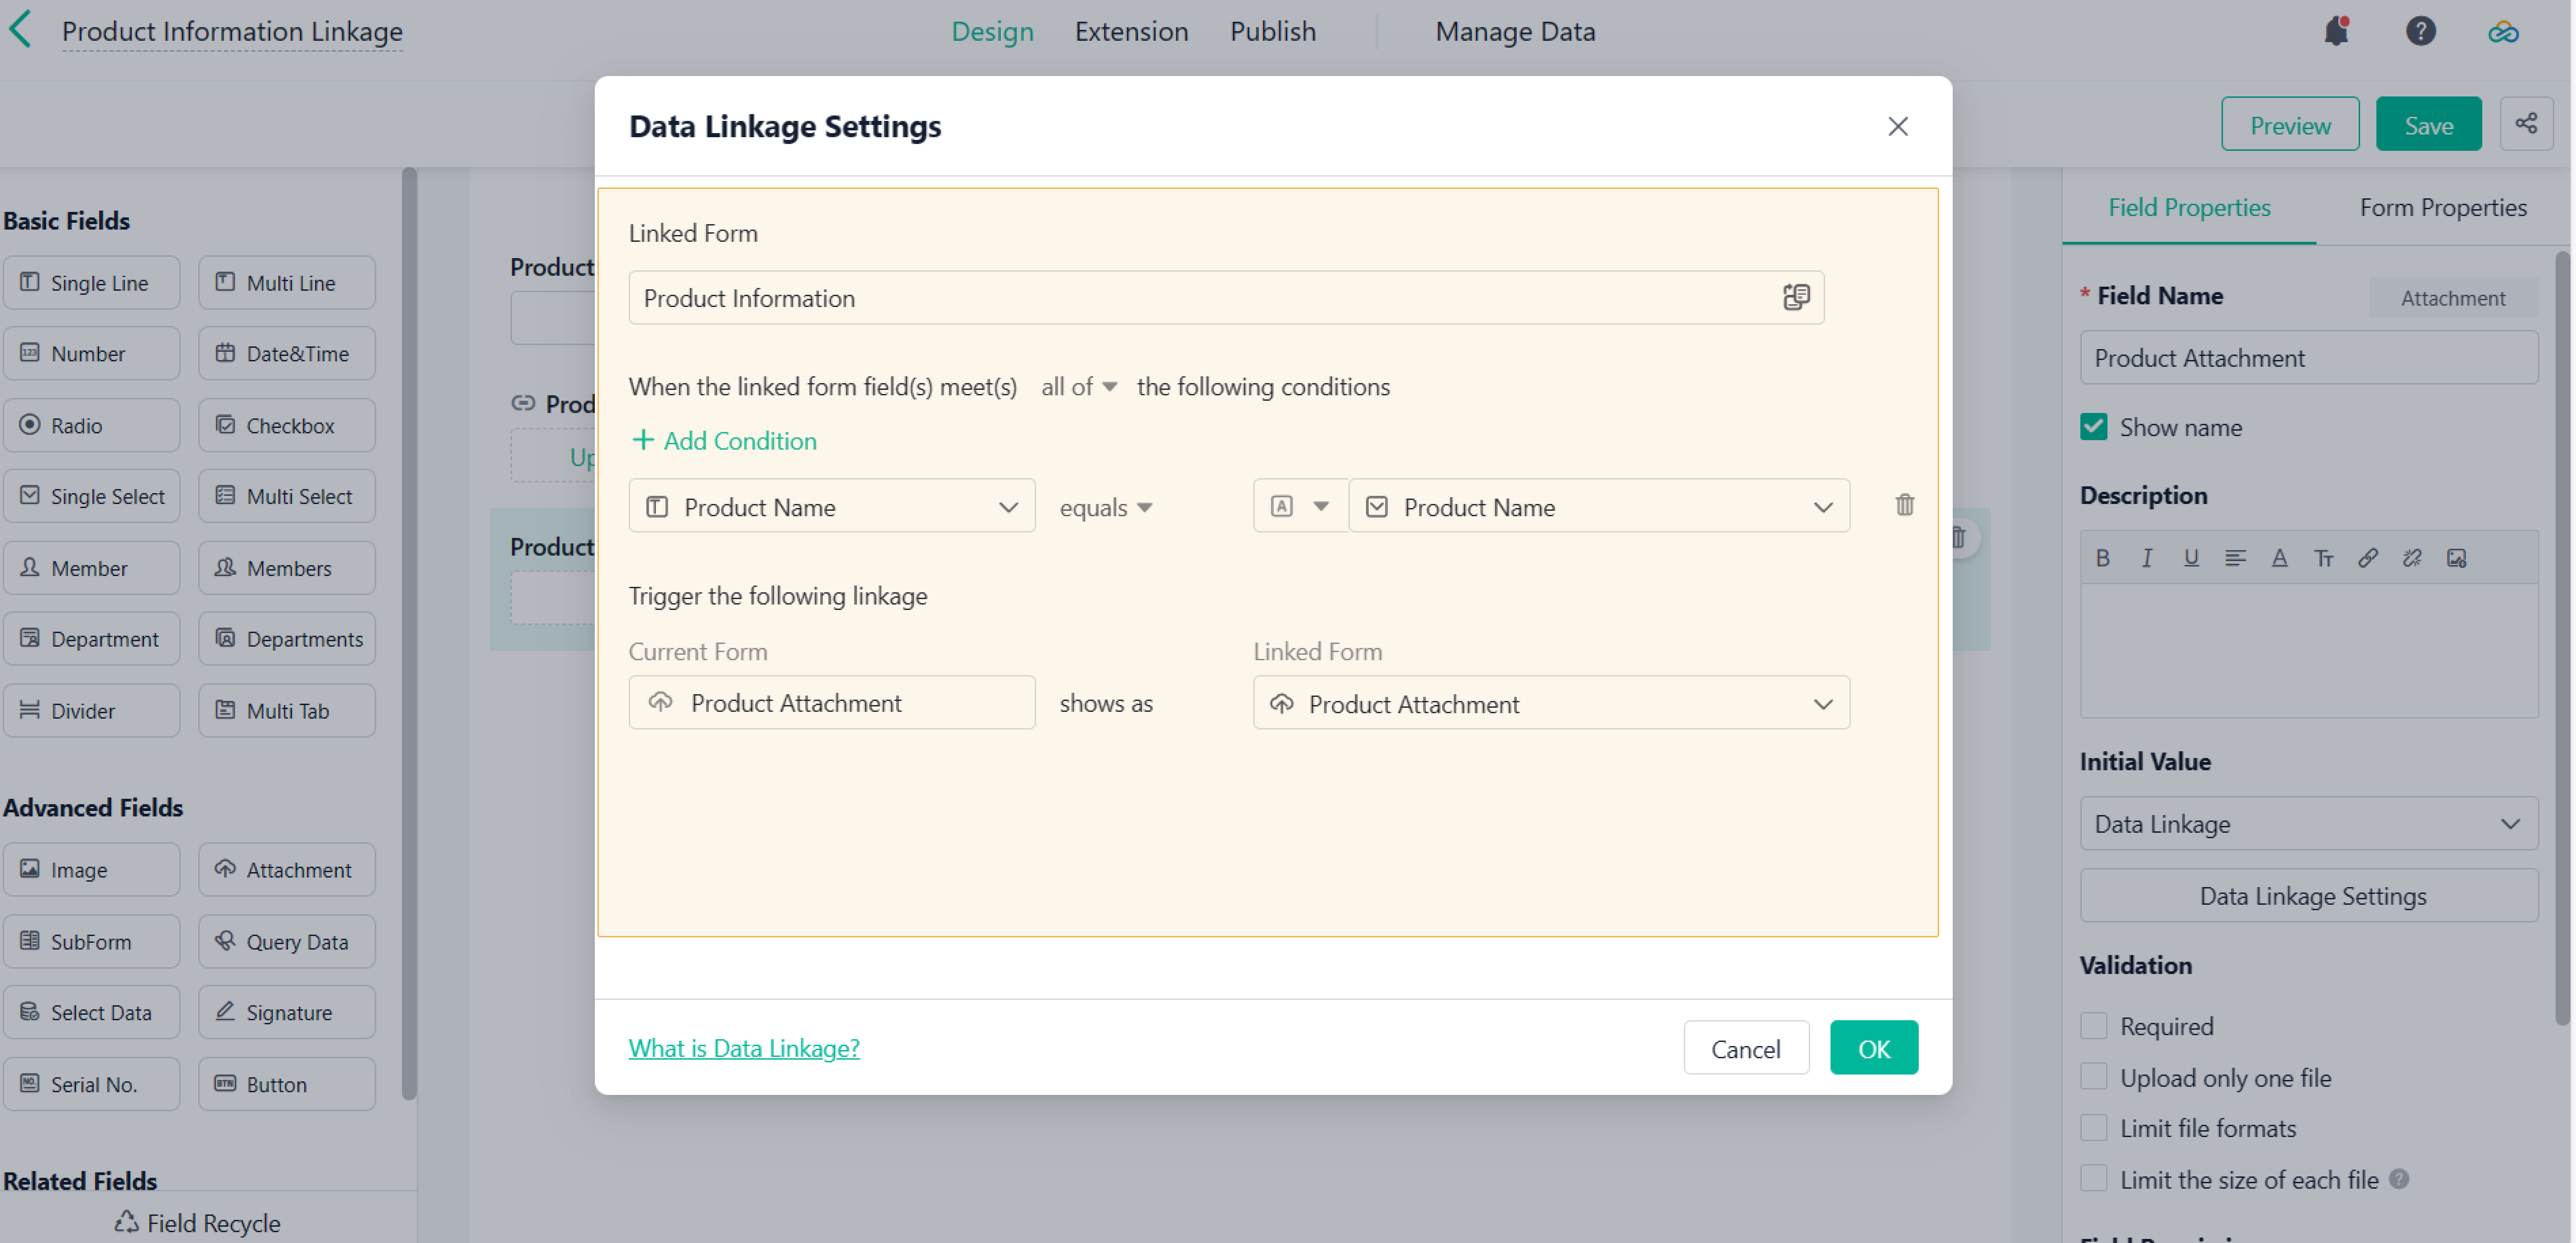This screenshot has height=1243, width=2576.
Task: Add a Multi Tab field
Action: coord(287,711)
